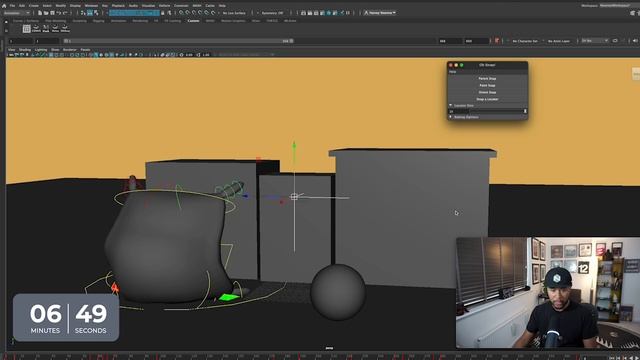Toggle make selected object live icon
Viewport: 640px width, 360px height.
(213, 13)
